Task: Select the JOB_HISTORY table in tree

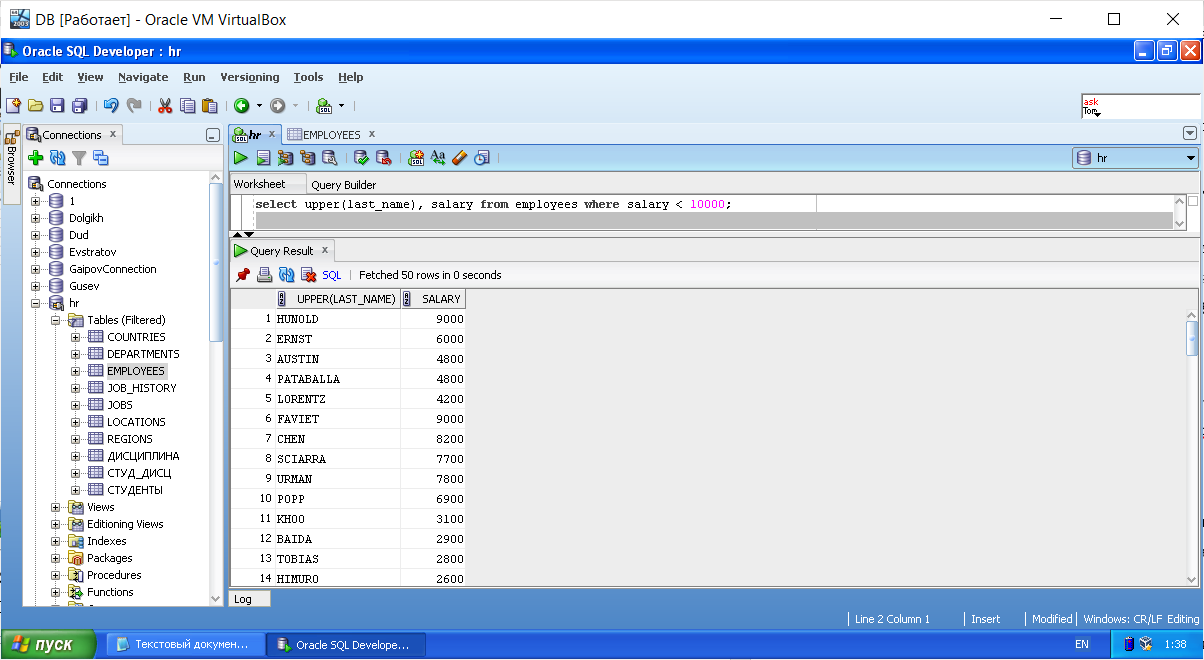Action: (x=142, y=388)
